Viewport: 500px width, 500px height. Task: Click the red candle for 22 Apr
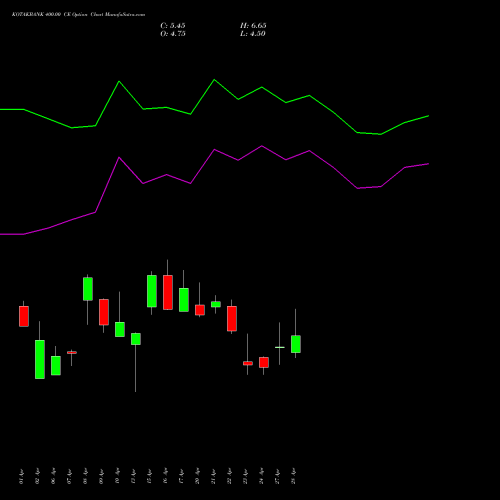coord(232,318)
